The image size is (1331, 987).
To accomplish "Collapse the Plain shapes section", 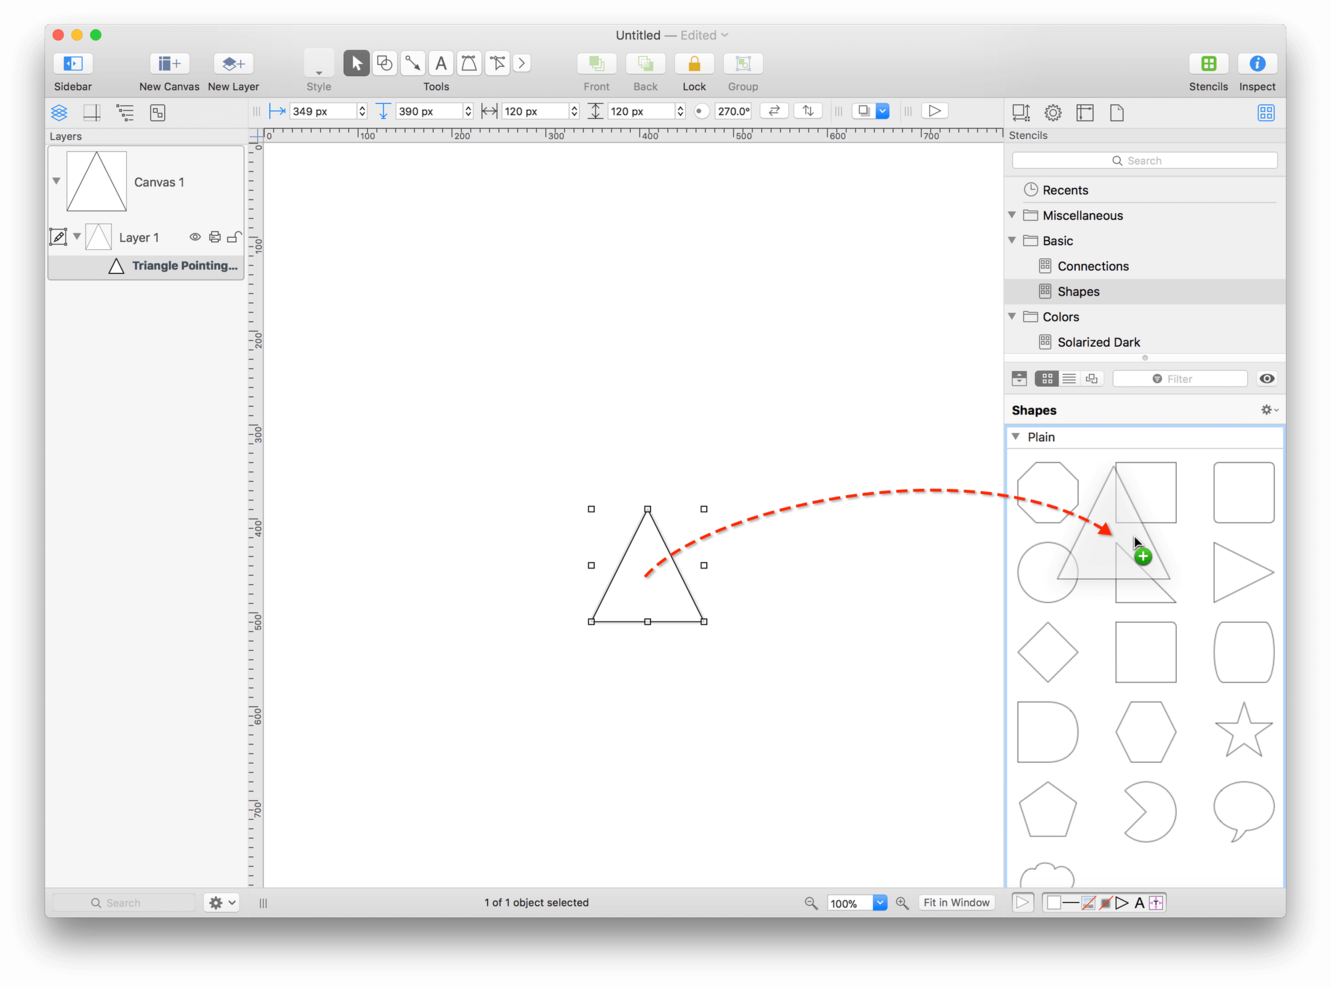I will (x=1016, y=436).
